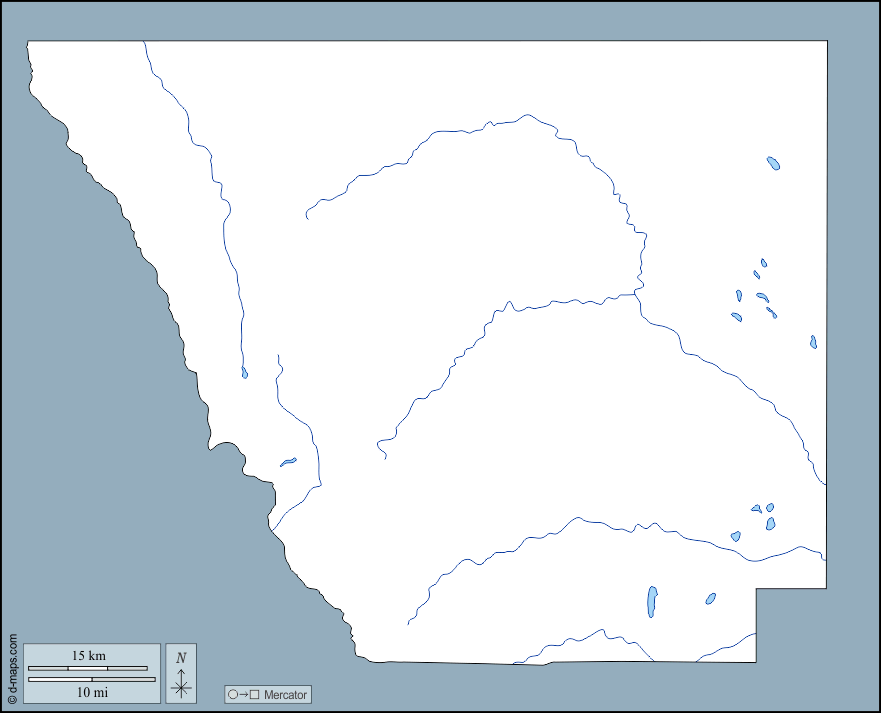Click the Mercator projection circle-to-square icon
The width and height of the screenshot is (881, 713).
(x=244, y=695)
